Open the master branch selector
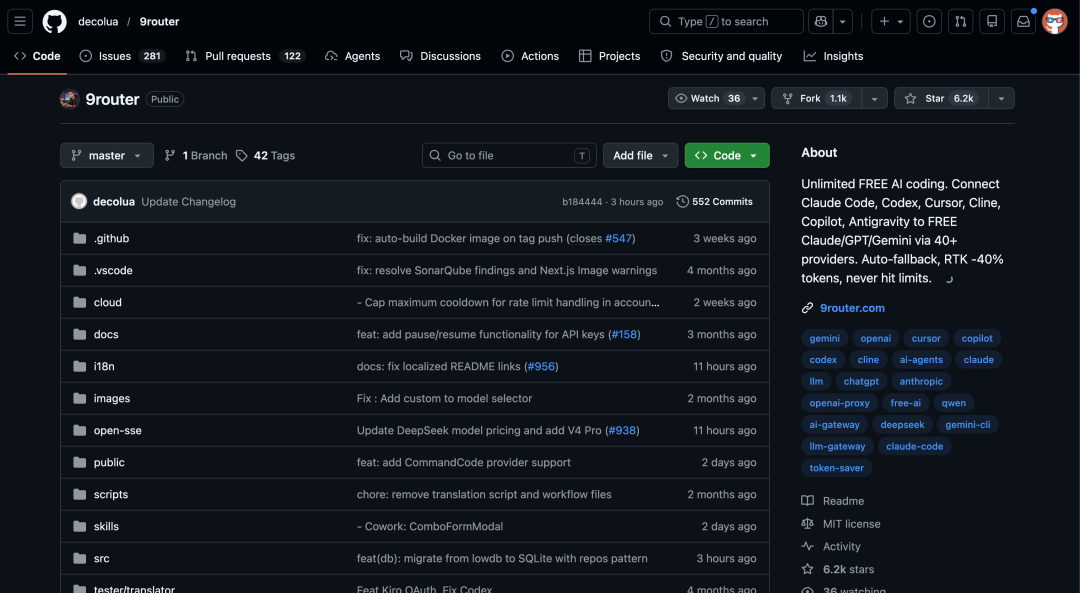The height and width of the screenshot is (593, 1080). pos(107,156)
